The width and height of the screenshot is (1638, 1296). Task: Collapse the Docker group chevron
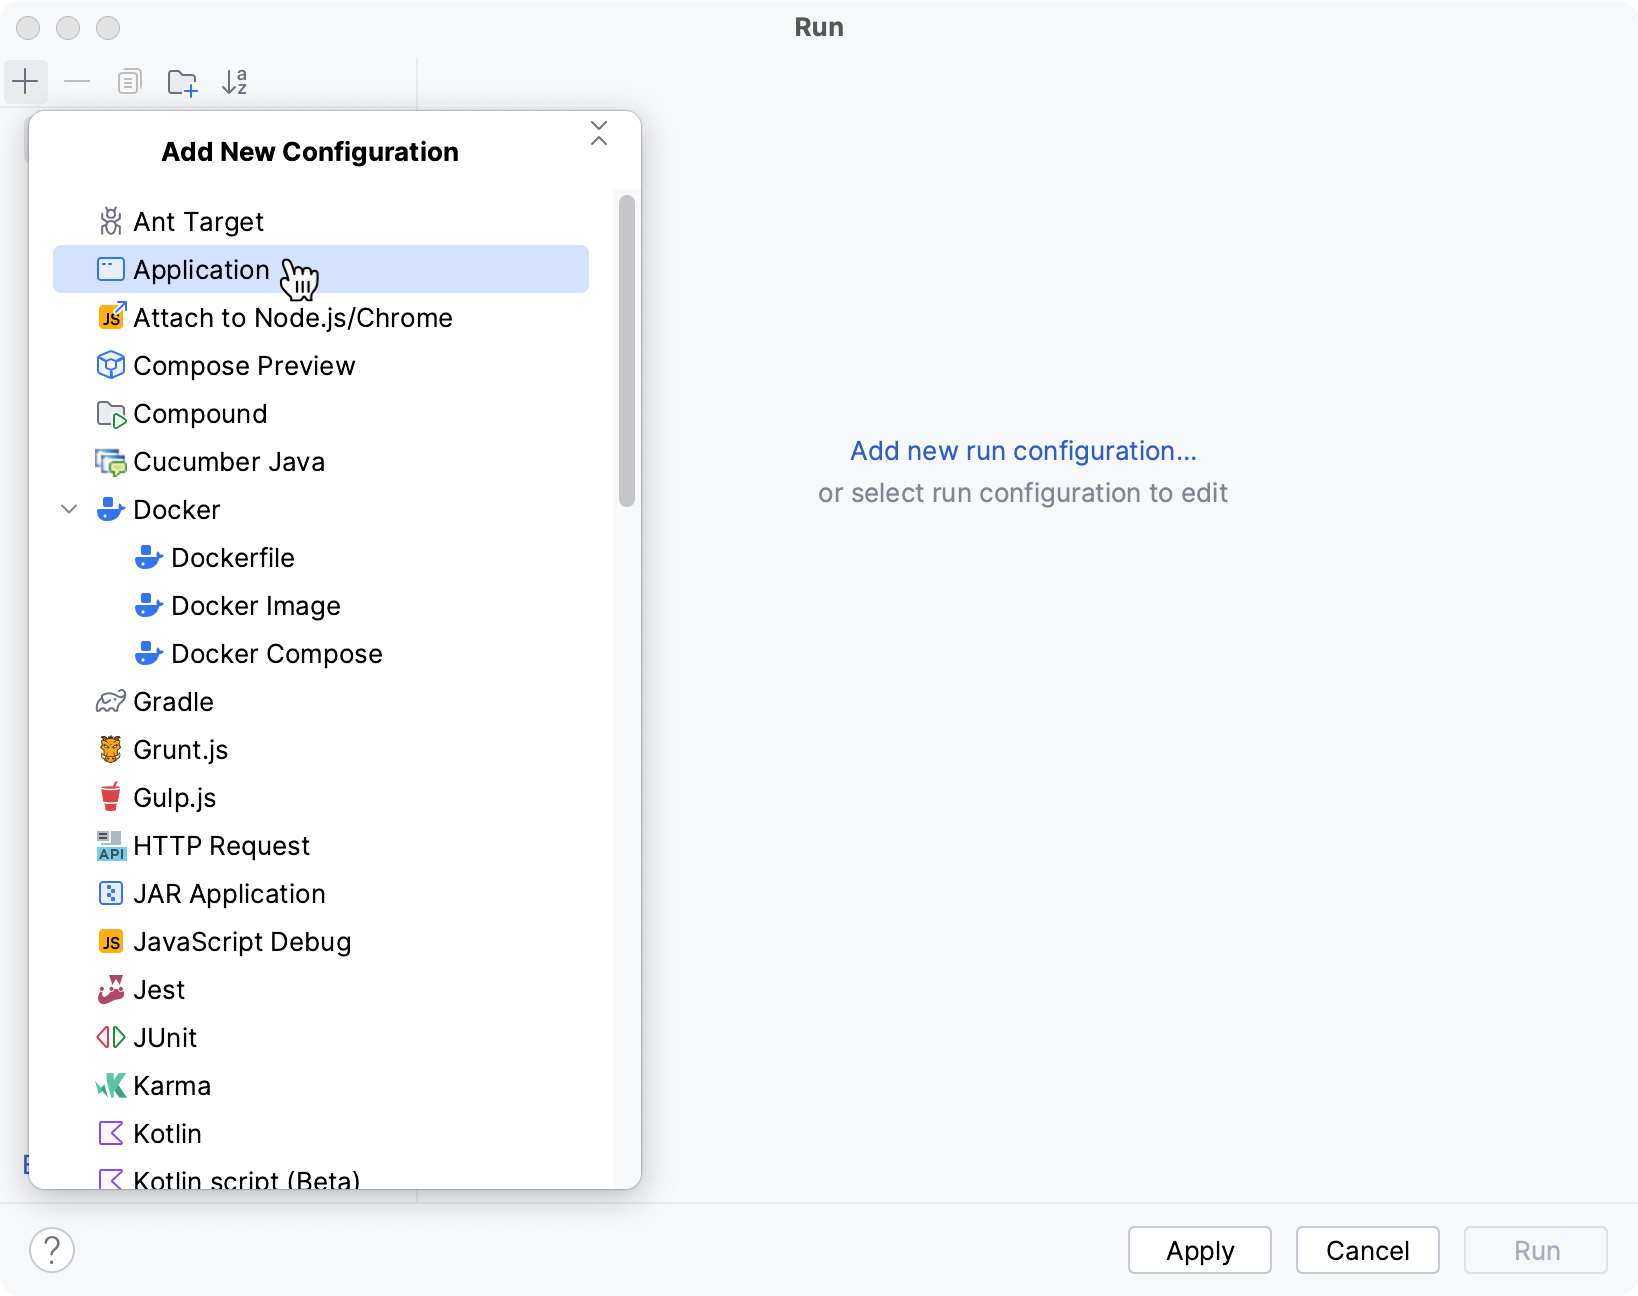pos(69,509)
